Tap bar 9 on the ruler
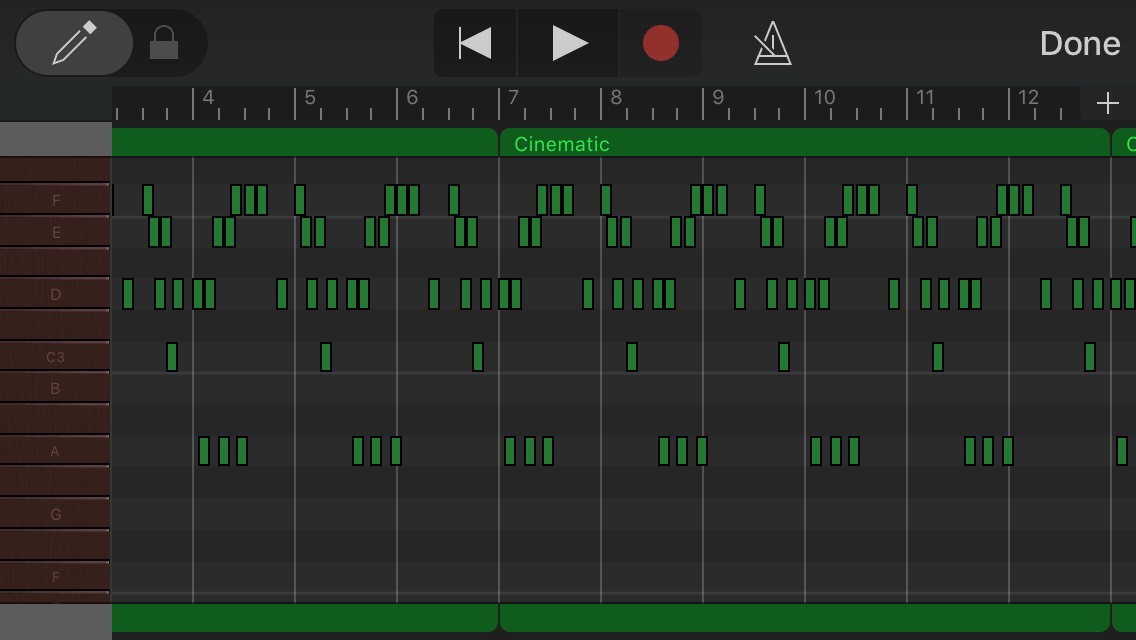The width and height of the screenshot is (1136, 640). 717,98
